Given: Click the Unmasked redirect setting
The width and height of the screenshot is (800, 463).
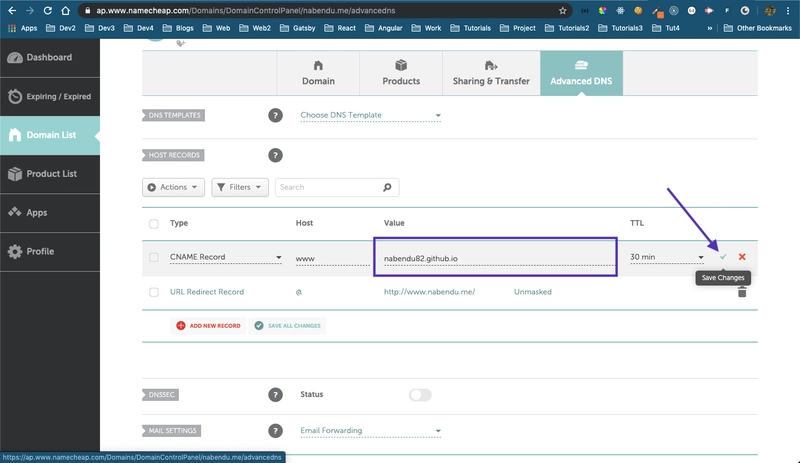Looking at the screenshot, I should tap(533, 292).
